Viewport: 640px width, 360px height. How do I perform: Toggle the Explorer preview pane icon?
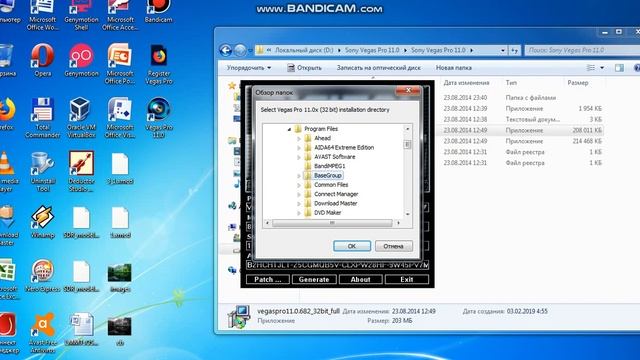pos(619,68)
